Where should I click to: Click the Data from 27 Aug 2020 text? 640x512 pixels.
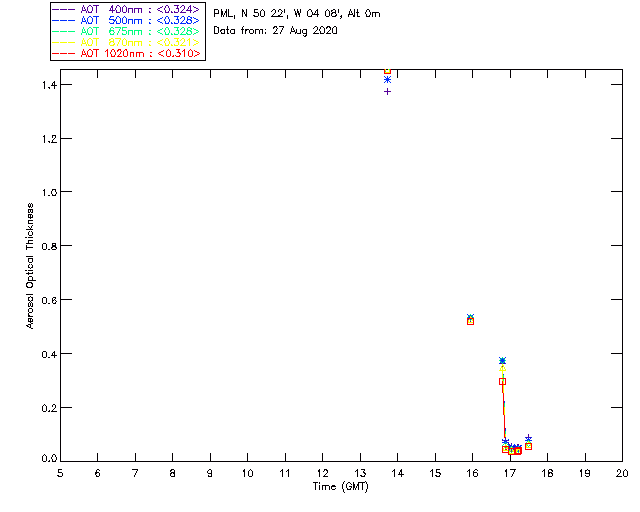coord(275,31)
